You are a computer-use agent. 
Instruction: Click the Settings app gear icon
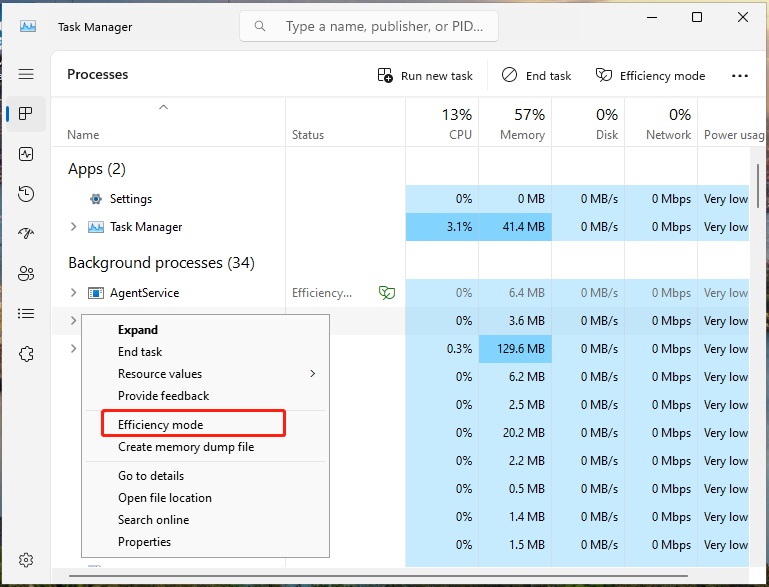pyautogui.click(x=96, y=199)
